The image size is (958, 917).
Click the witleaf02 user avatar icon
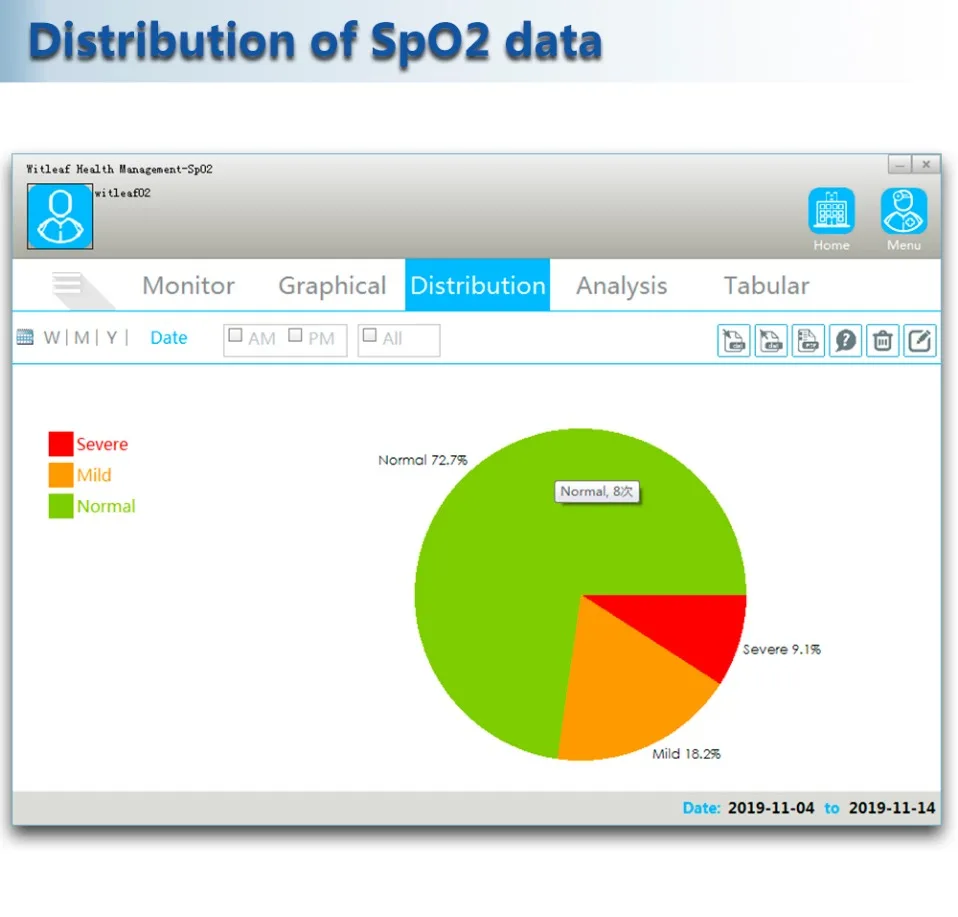tap(60, 216)
